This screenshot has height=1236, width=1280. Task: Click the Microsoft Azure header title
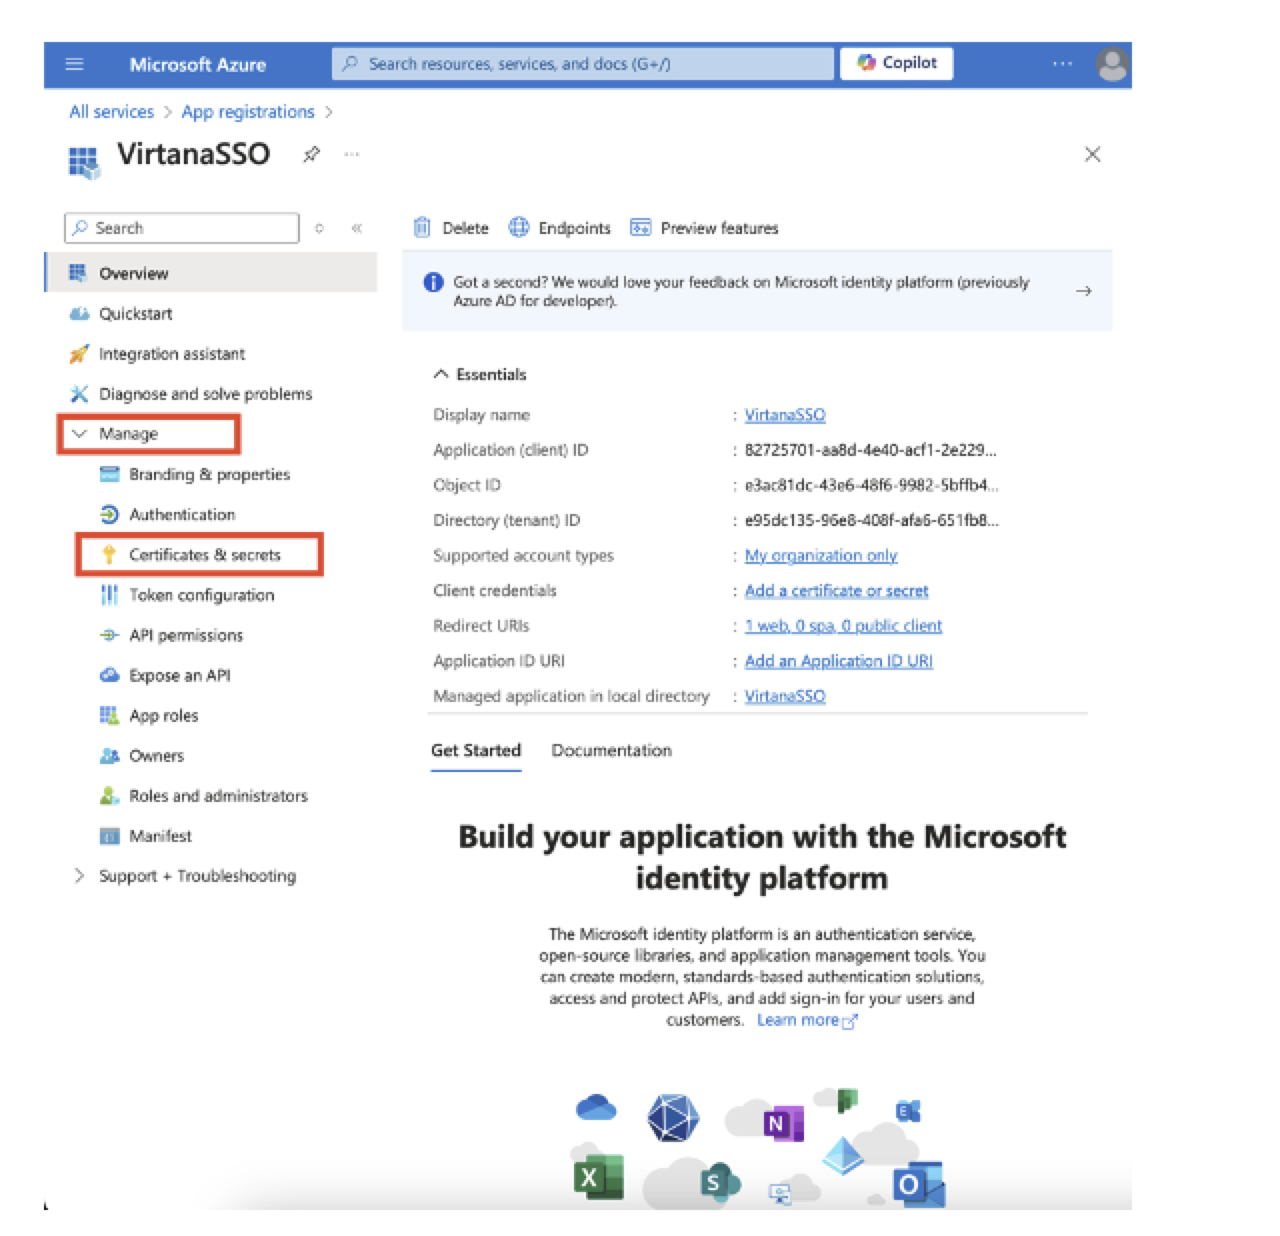click(x=198, y=65)
